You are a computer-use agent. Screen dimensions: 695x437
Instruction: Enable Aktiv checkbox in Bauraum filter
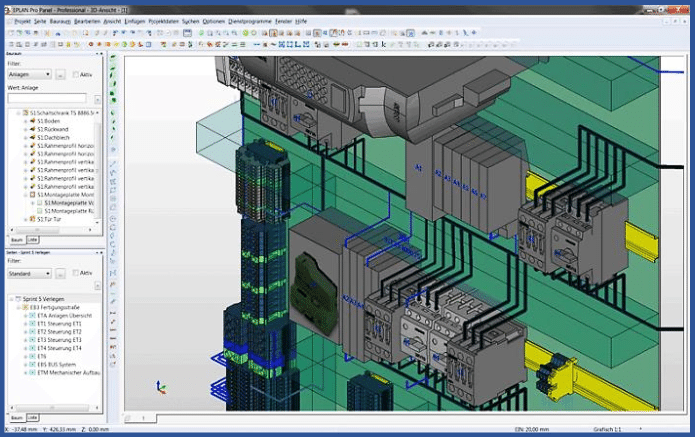[75, 74]
